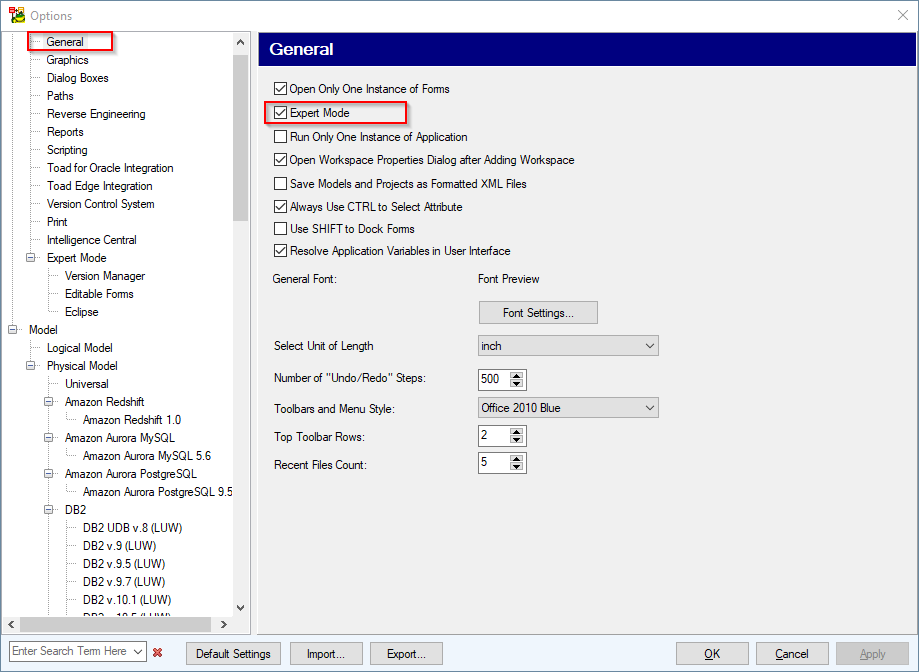This screenshot has height=672, width=919.
Task: Open Dialog Boxes options page
Action: [x=77, y=78]
